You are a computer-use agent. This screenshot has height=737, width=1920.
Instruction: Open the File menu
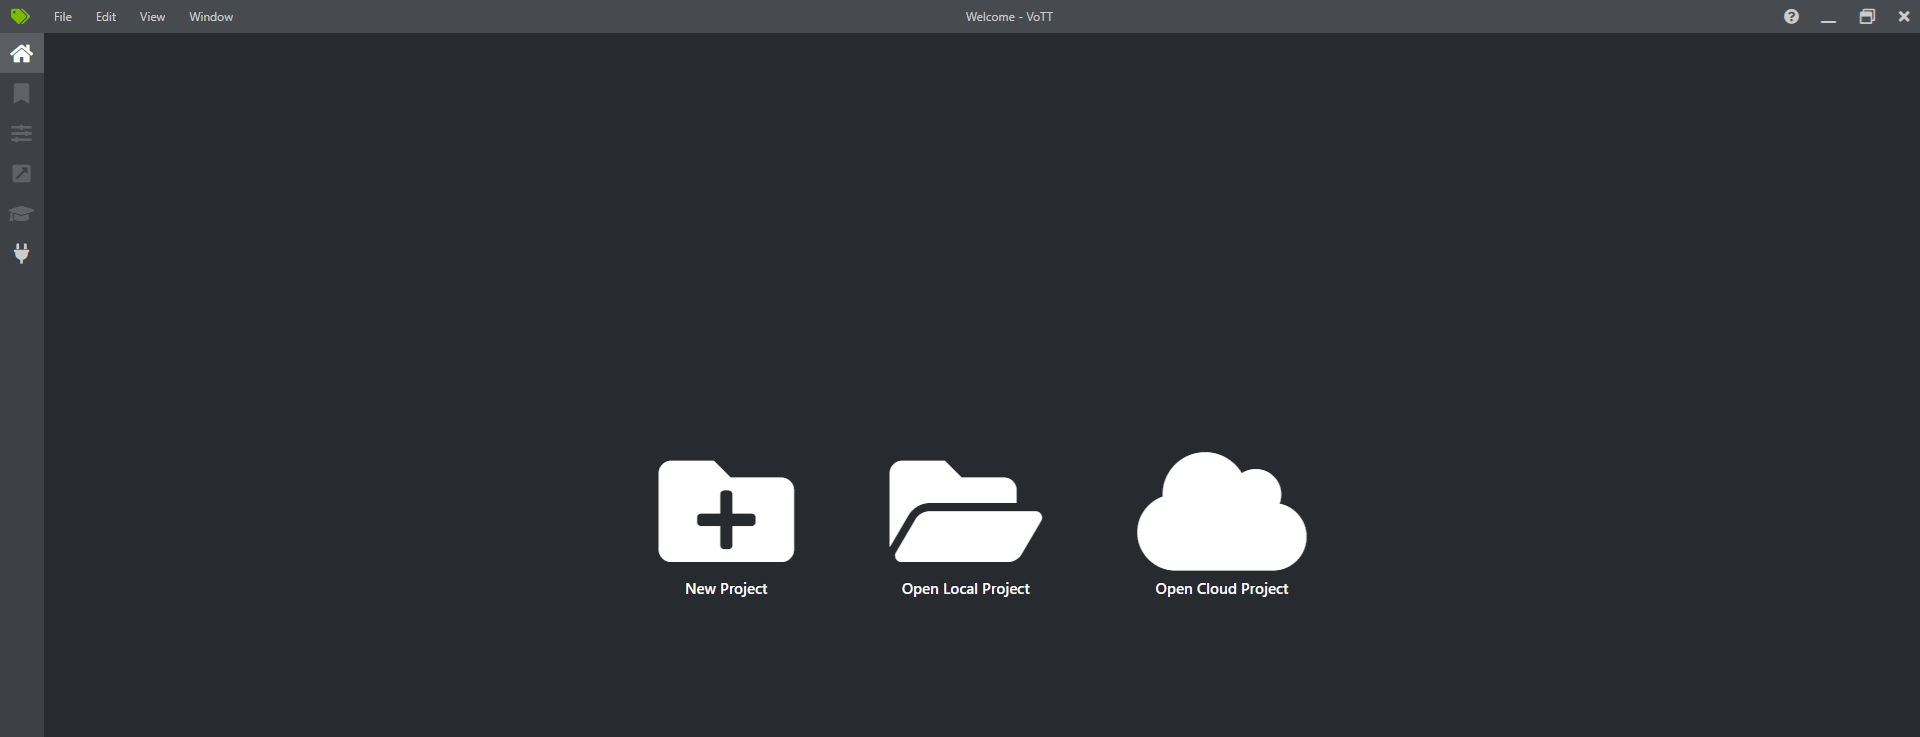(63, 17)
